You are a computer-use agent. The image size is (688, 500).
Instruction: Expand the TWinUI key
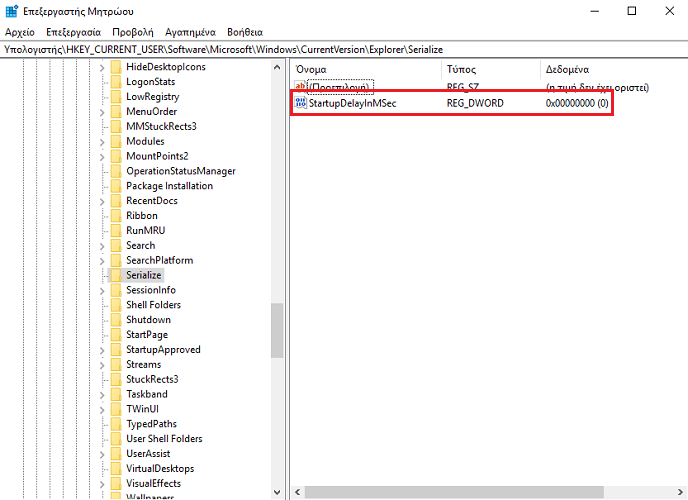pyautogui.click(x=102, y=410)
